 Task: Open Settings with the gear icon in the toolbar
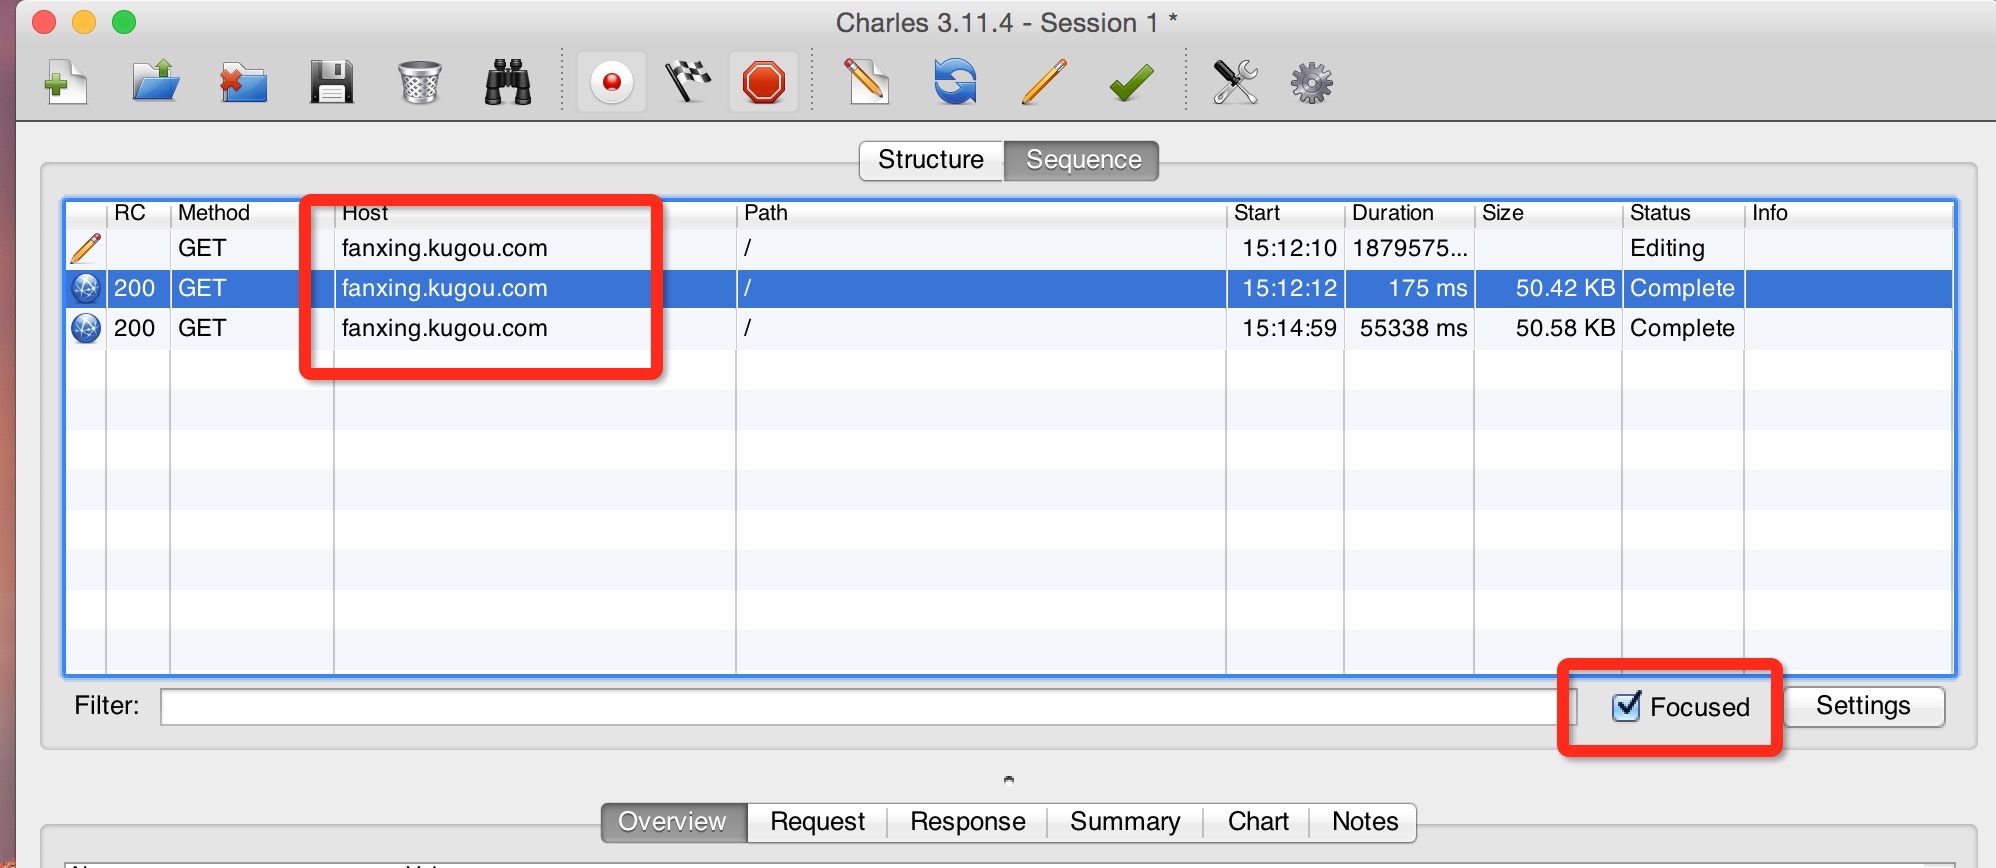click(1311, 82)
